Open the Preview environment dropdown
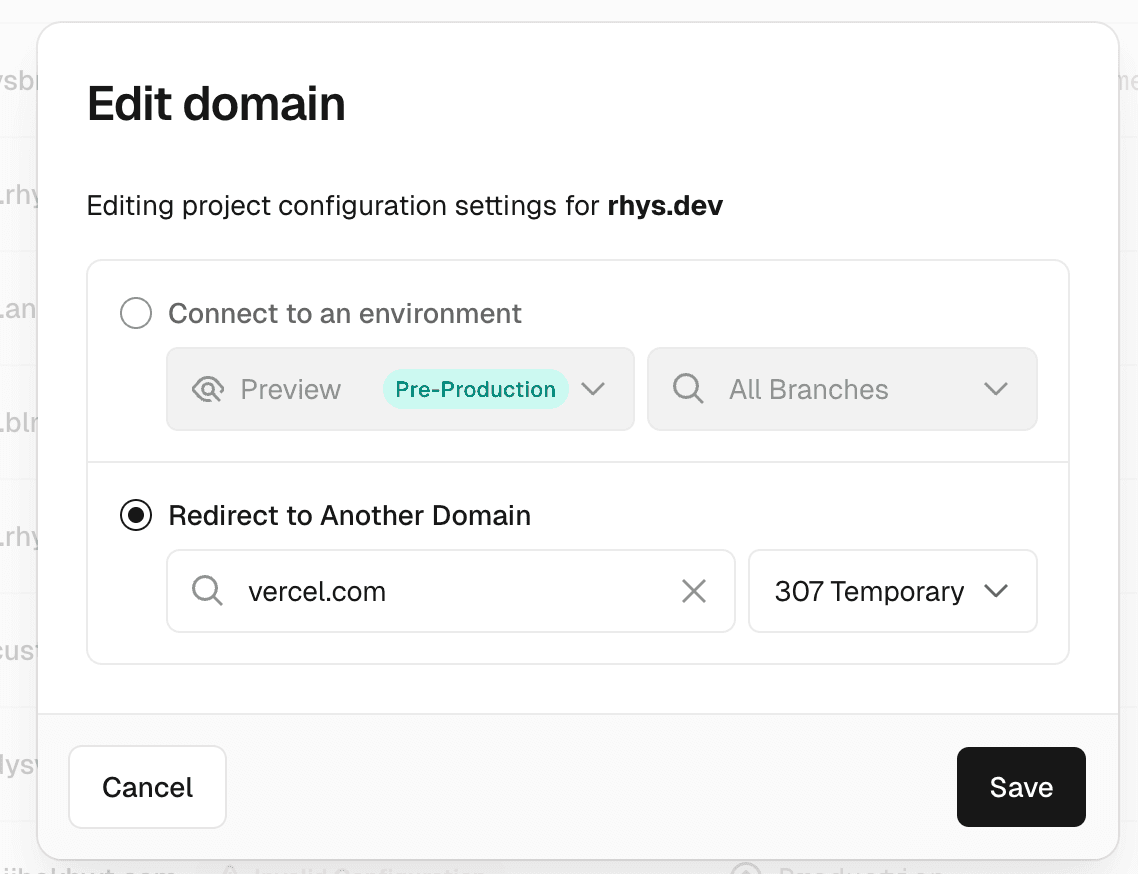The width and height of the screenshot is (1138, 874). pos(400,389)
